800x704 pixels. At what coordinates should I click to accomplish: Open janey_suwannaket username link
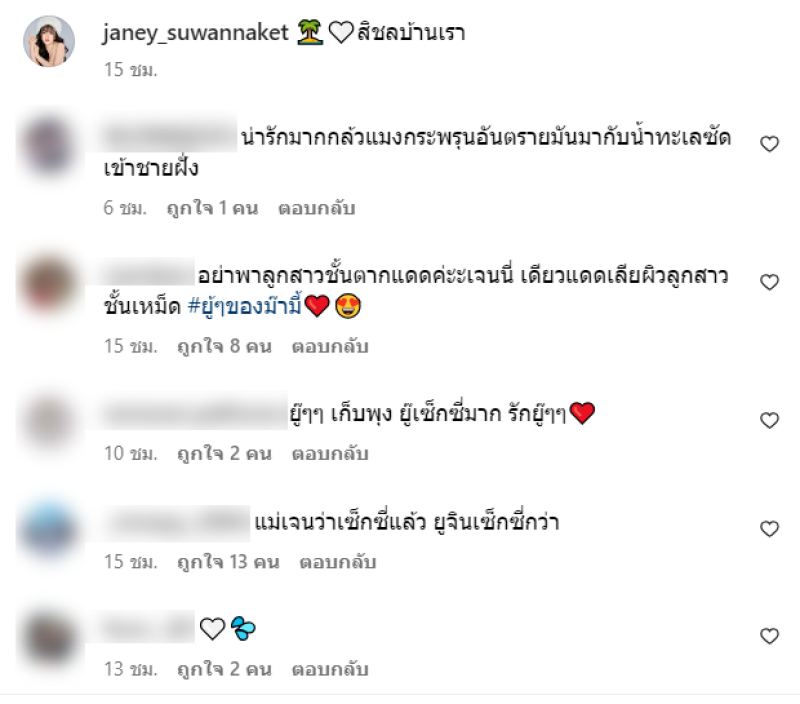click(195, 33)
